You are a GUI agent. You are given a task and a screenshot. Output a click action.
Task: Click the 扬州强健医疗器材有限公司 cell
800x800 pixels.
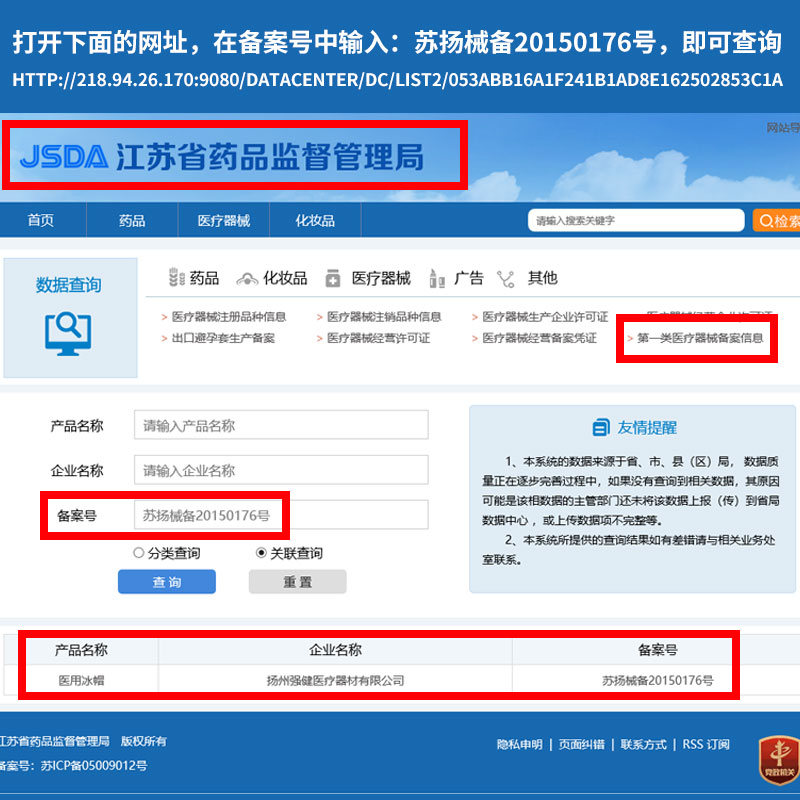tap(335, 680)
